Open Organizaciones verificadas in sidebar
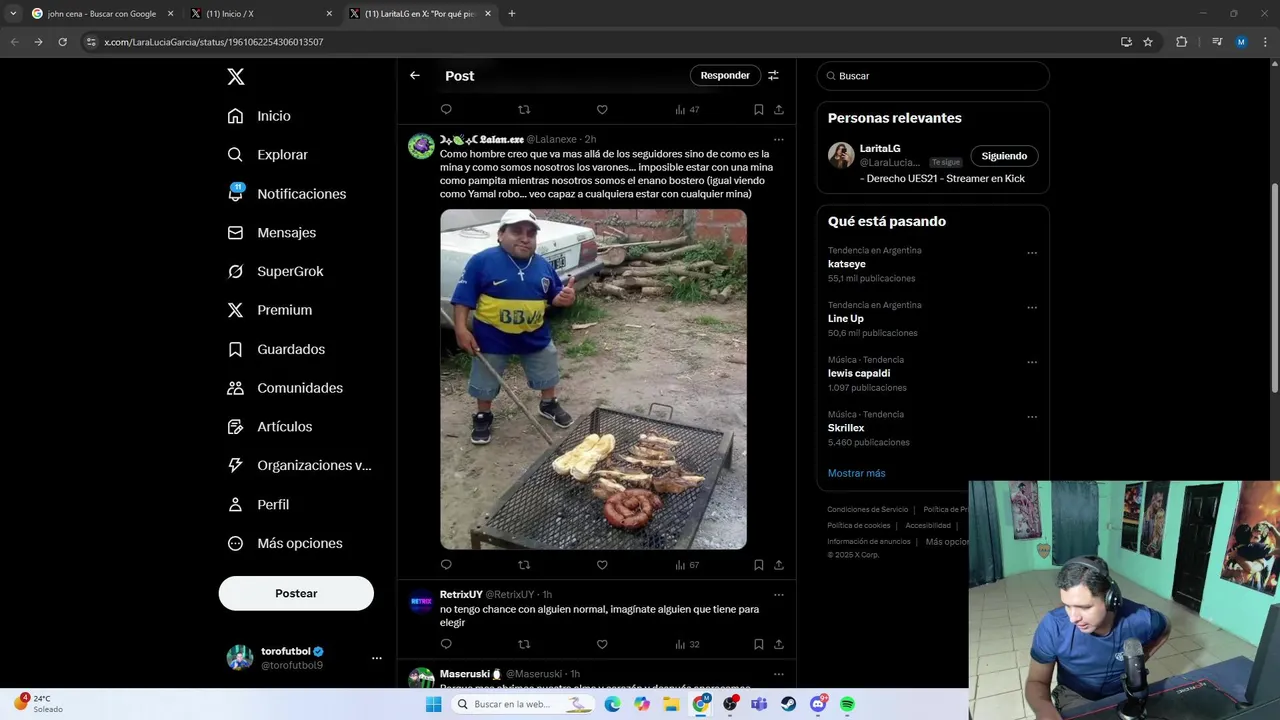The height and width of the screenshot is (720, 1280). click(299, 465)
